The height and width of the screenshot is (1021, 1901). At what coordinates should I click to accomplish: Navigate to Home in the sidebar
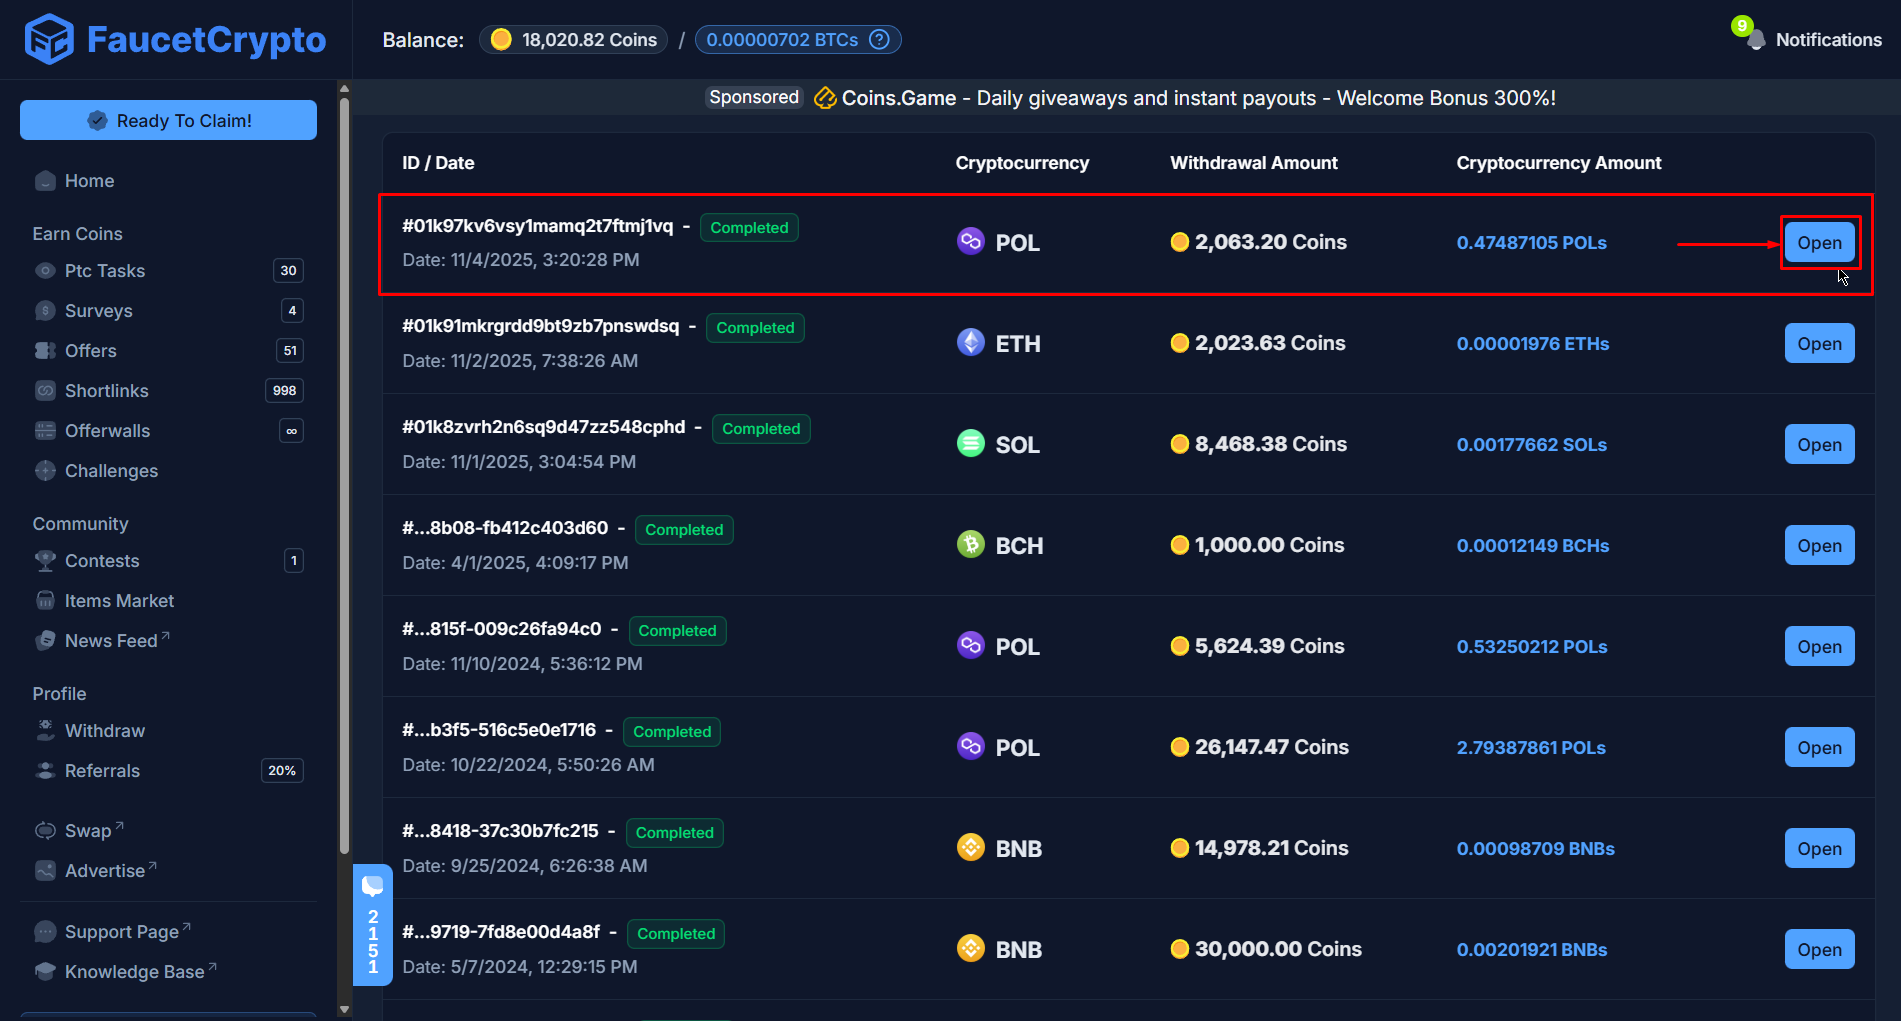click(88, 180)
